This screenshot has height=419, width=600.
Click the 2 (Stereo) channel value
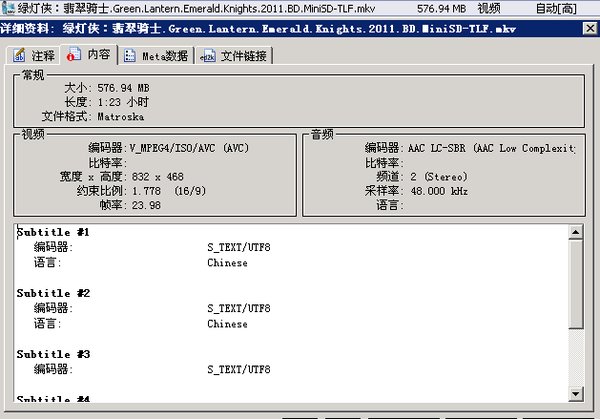tap(439, 176)
